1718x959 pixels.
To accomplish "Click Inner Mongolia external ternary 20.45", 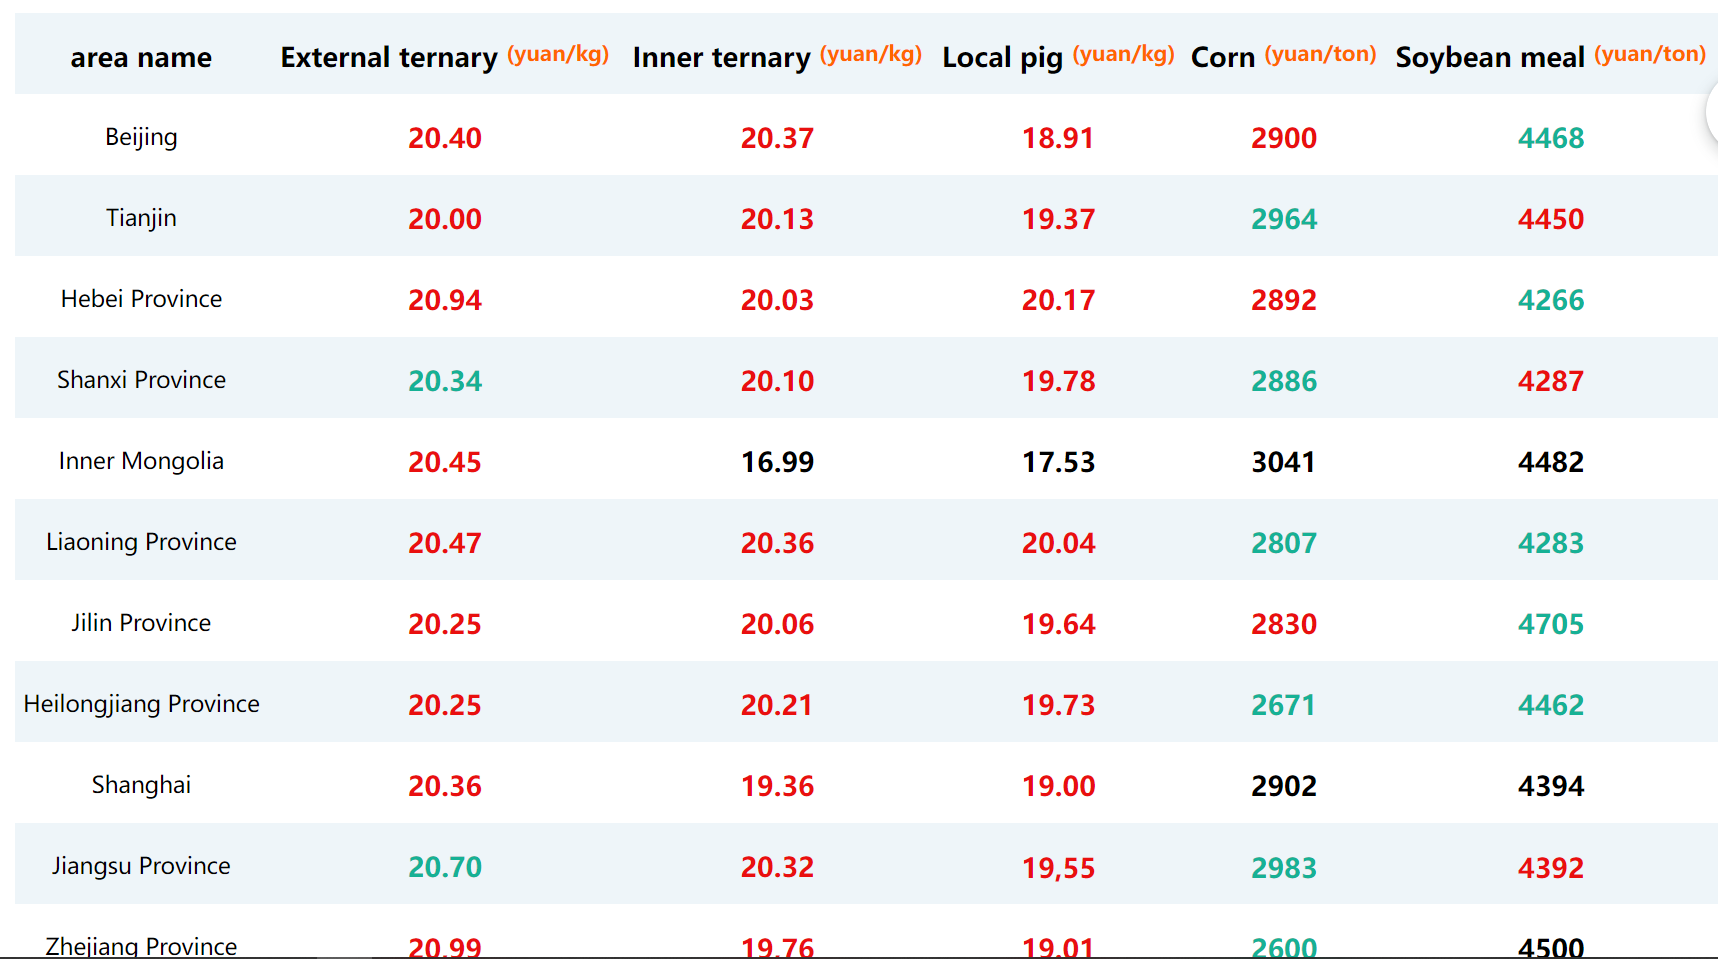I will coord(445,462).
